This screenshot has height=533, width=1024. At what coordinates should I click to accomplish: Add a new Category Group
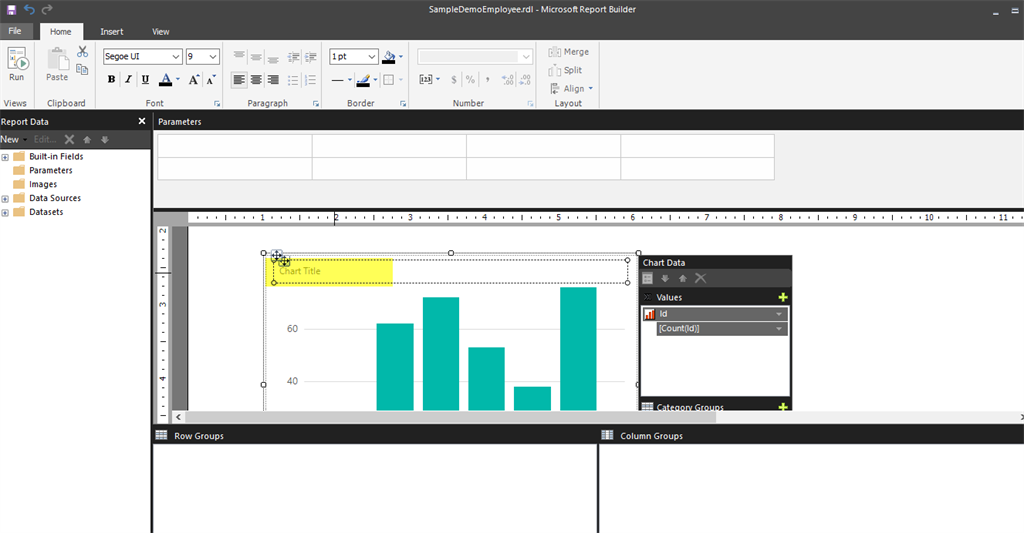click(x=783, y=407)
